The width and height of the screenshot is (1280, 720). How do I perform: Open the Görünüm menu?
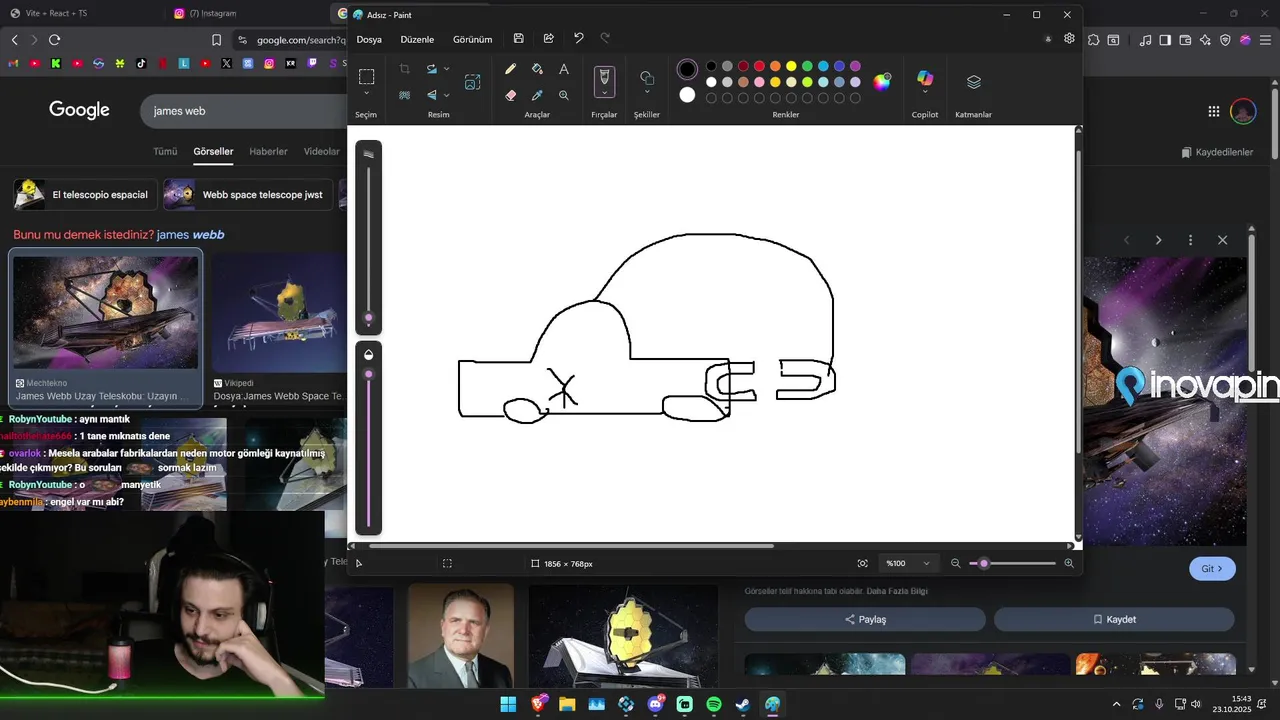472,39
